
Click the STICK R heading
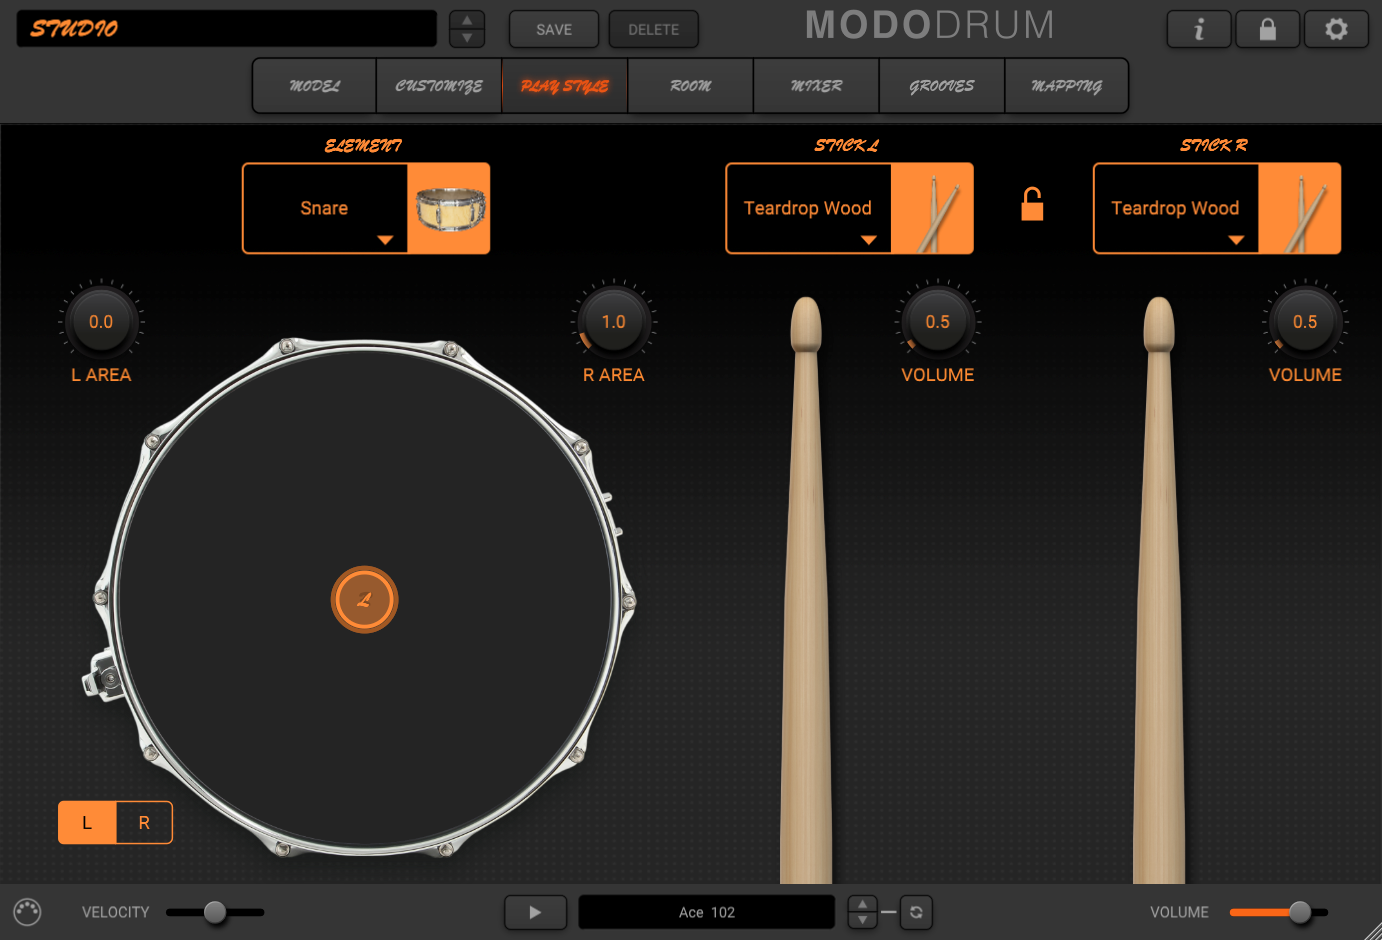click(1214, 146)
